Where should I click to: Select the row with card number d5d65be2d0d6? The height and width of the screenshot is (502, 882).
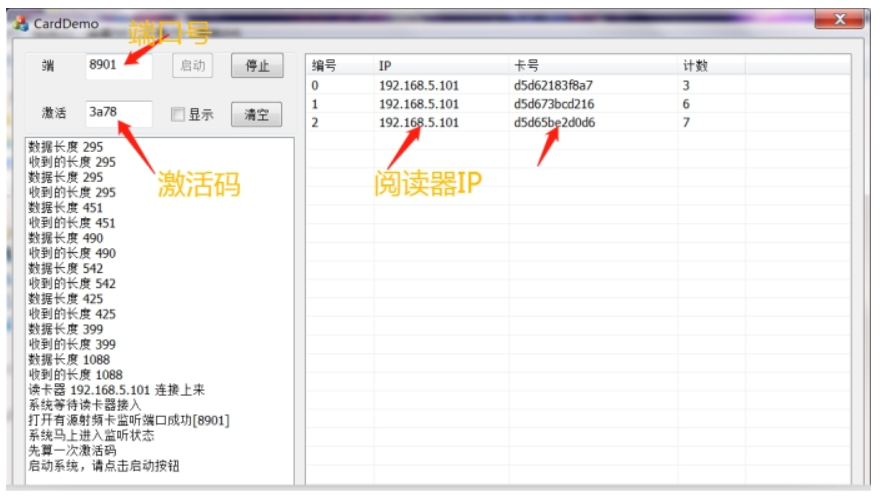tap(553, 123)
